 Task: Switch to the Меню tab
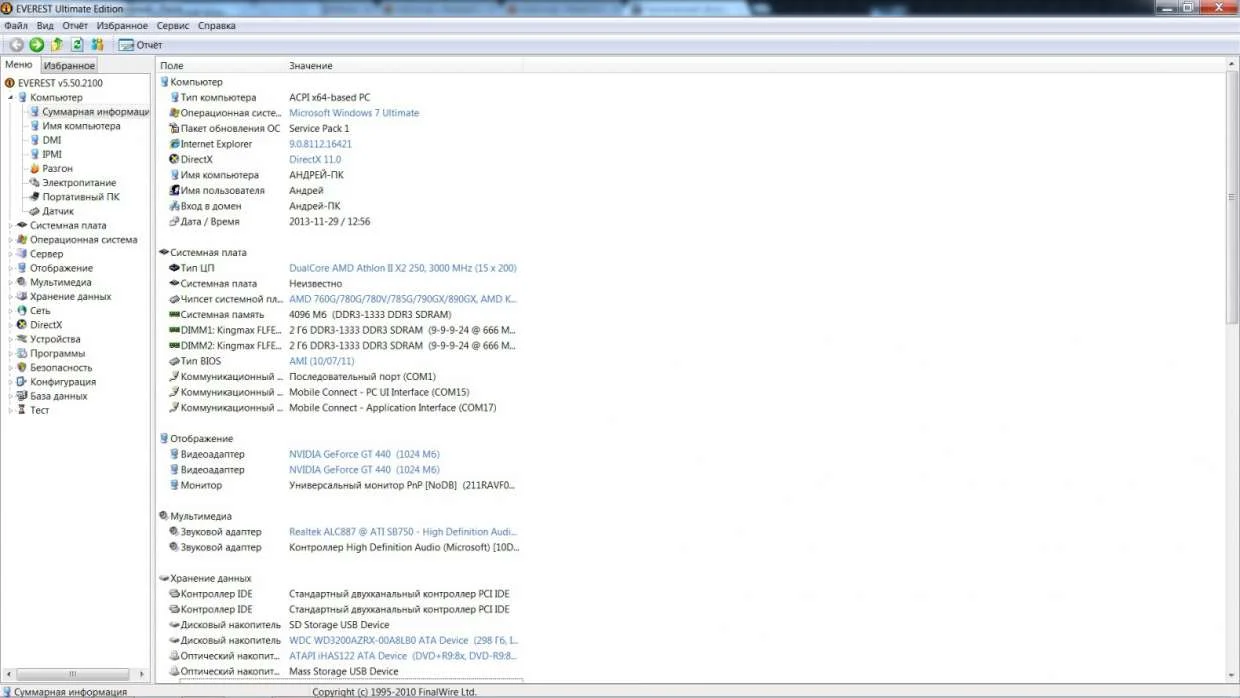pyautogui.click(x=19, y=65)
